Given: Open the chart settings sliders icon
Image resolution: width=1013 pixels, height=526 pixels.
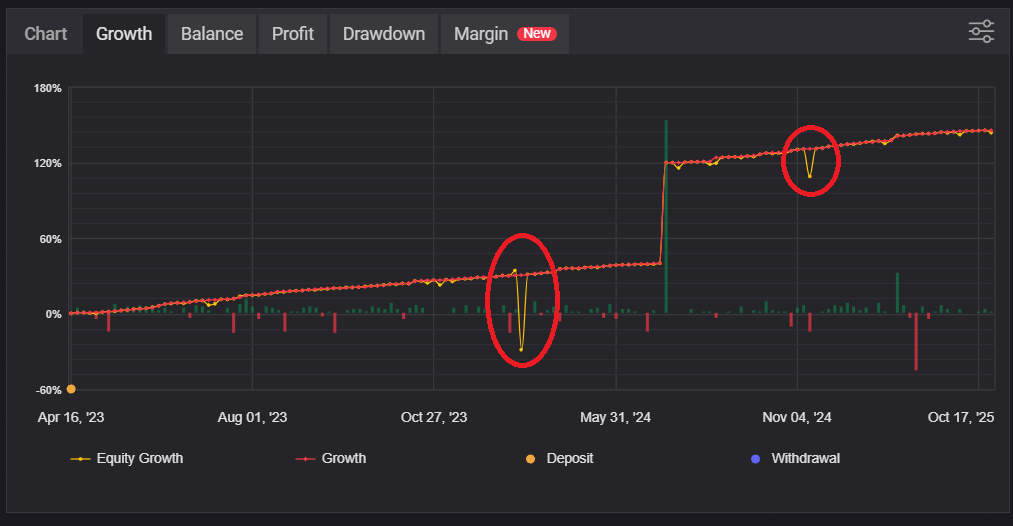Looking at the screenshot, I should (x=981, y=32).
